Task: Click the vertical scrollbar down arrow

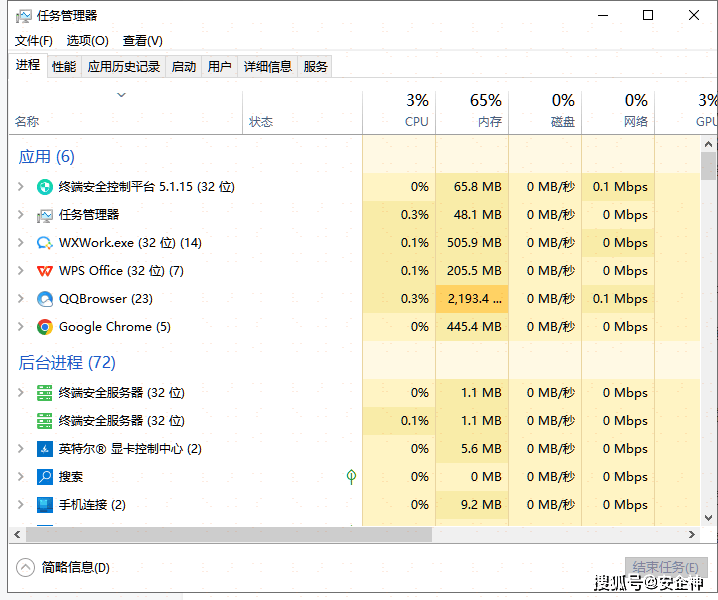Action: tap(708, 518)
